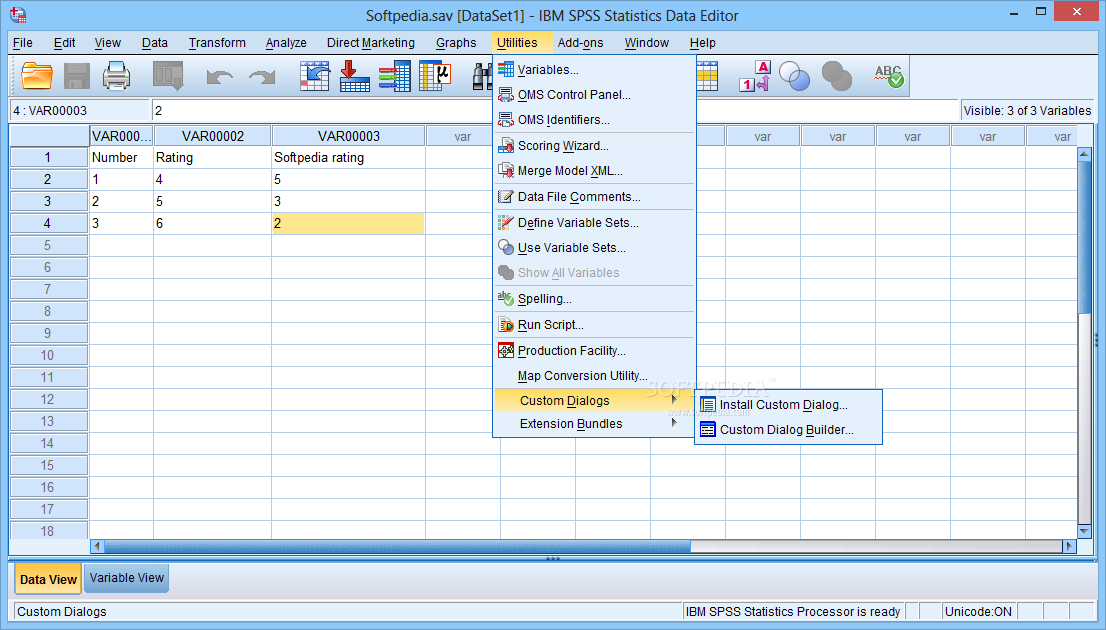Click the Production Facility menu icon
The width and height of the screenshot is (1106, 630).
(506, 350)
